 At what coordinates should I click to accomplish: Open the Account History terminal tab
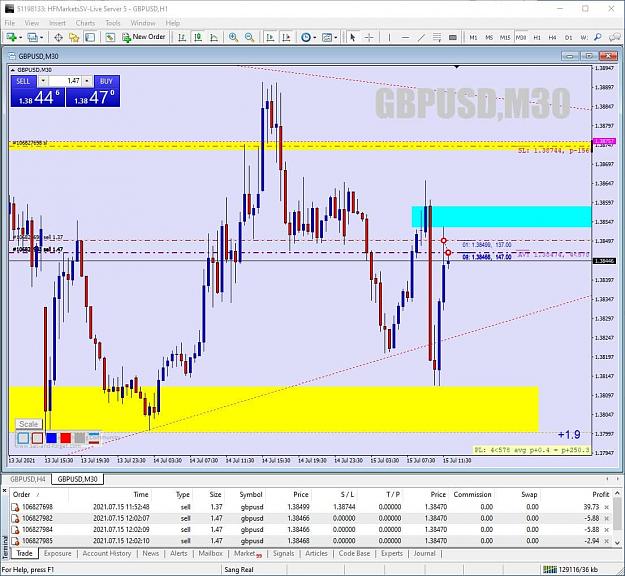point(106,553)
